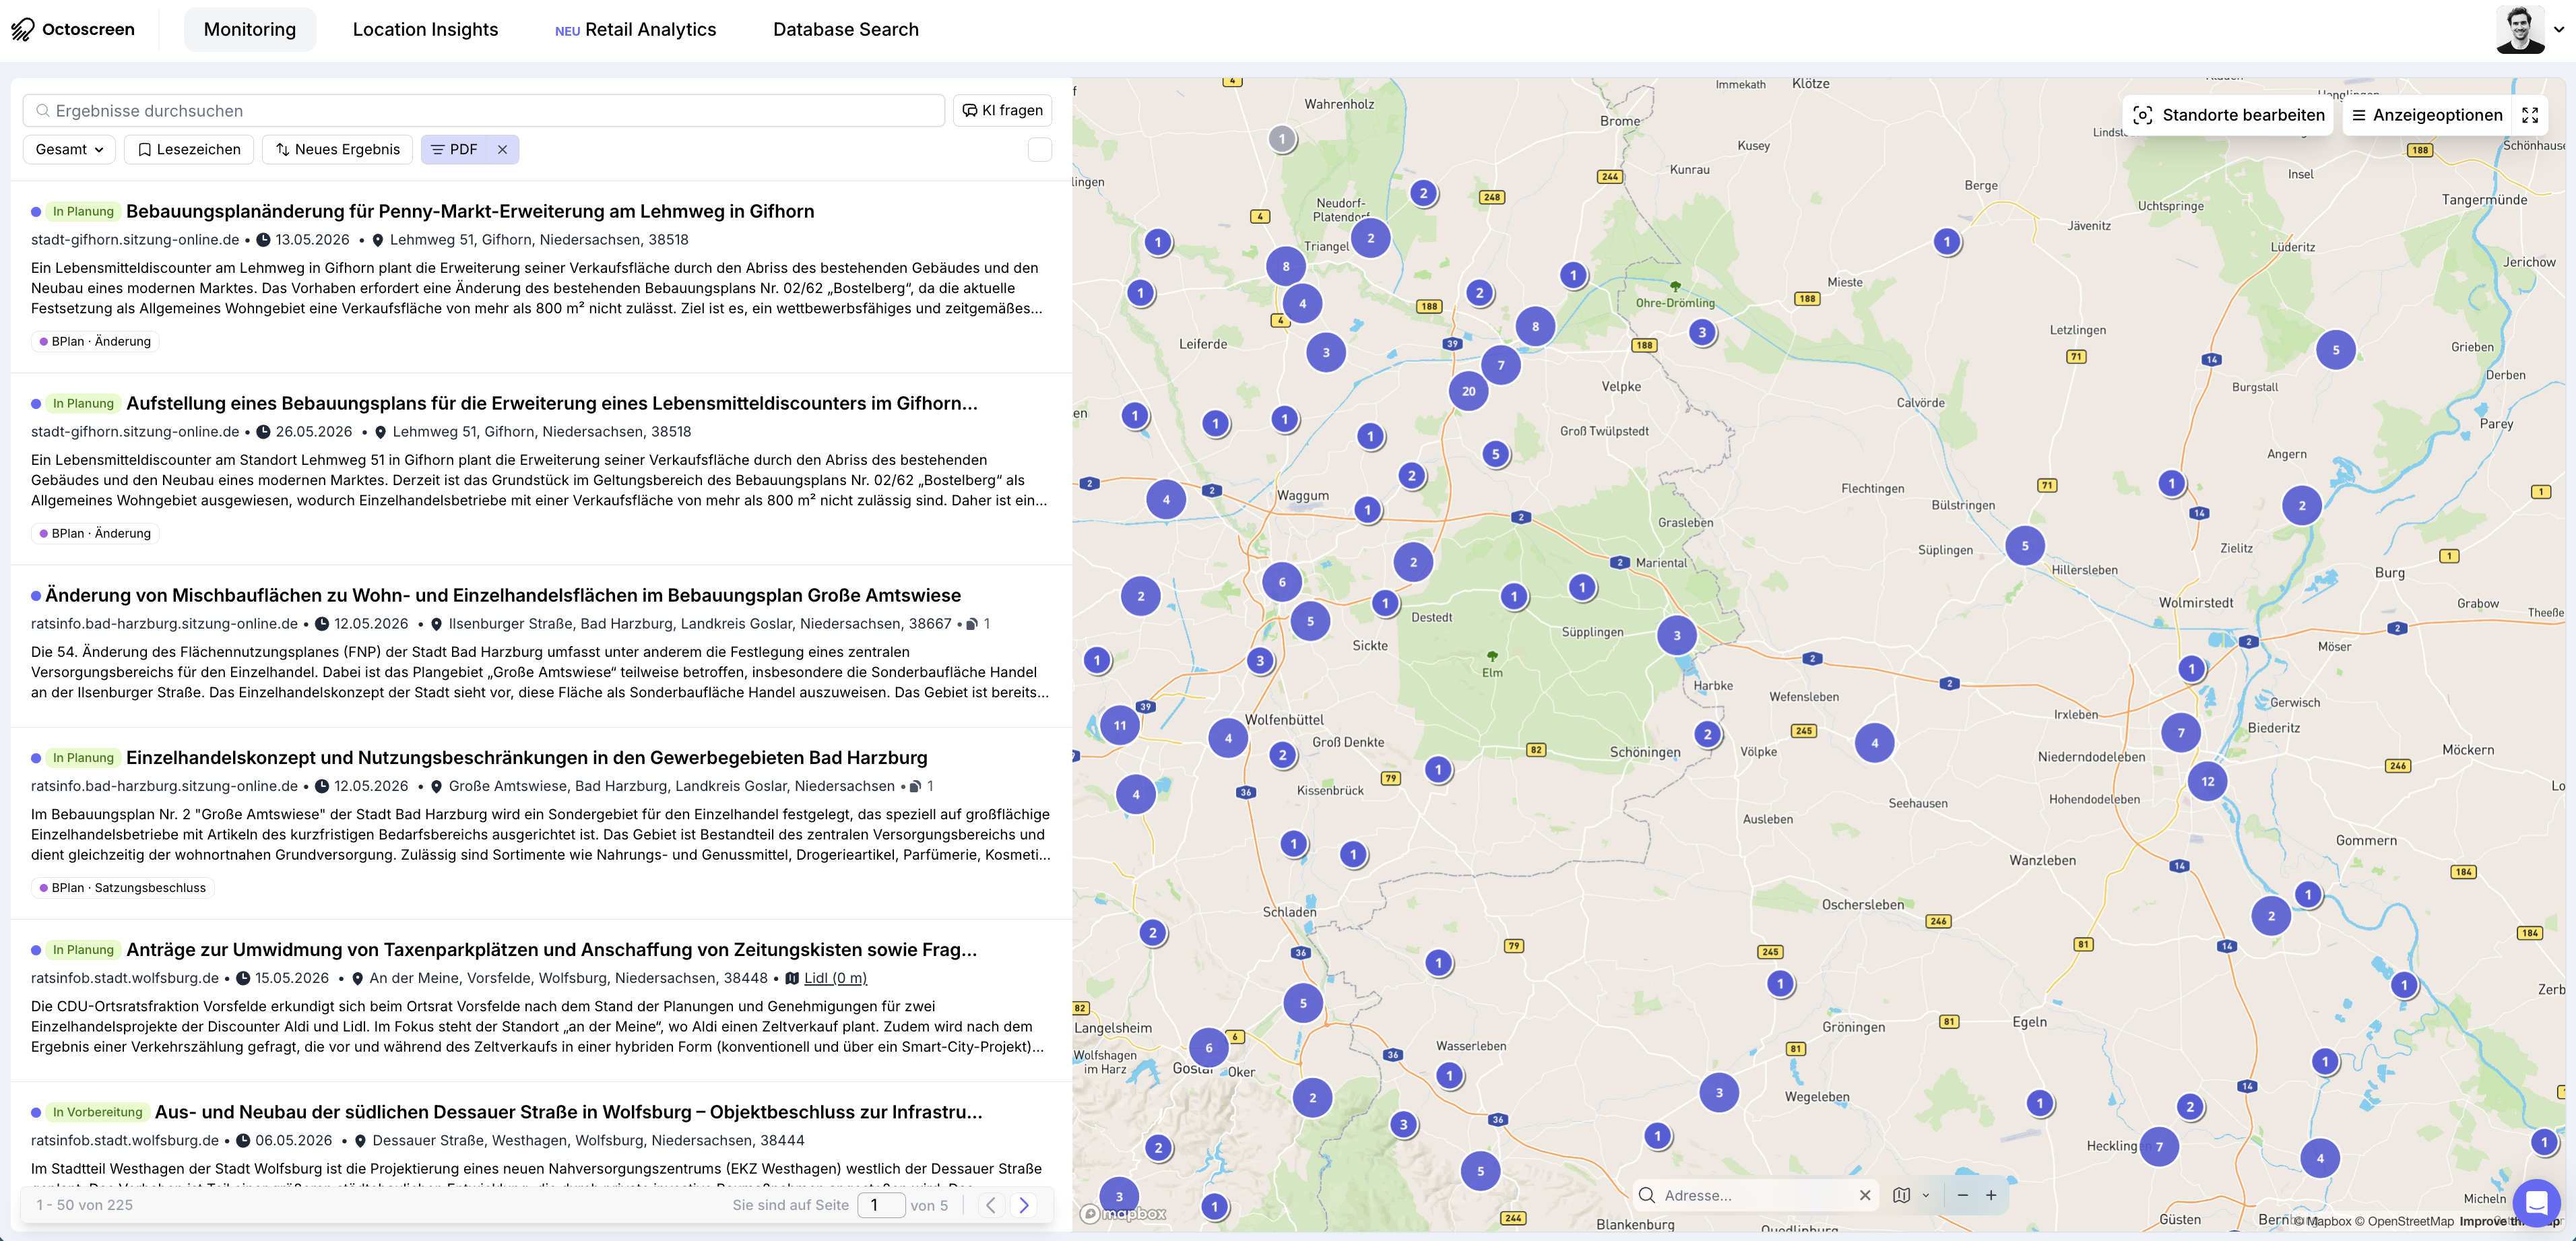Click clock icon beside date 26.05.2026
Viewport: 2576px width, 1241px height.
pos(264,432)
